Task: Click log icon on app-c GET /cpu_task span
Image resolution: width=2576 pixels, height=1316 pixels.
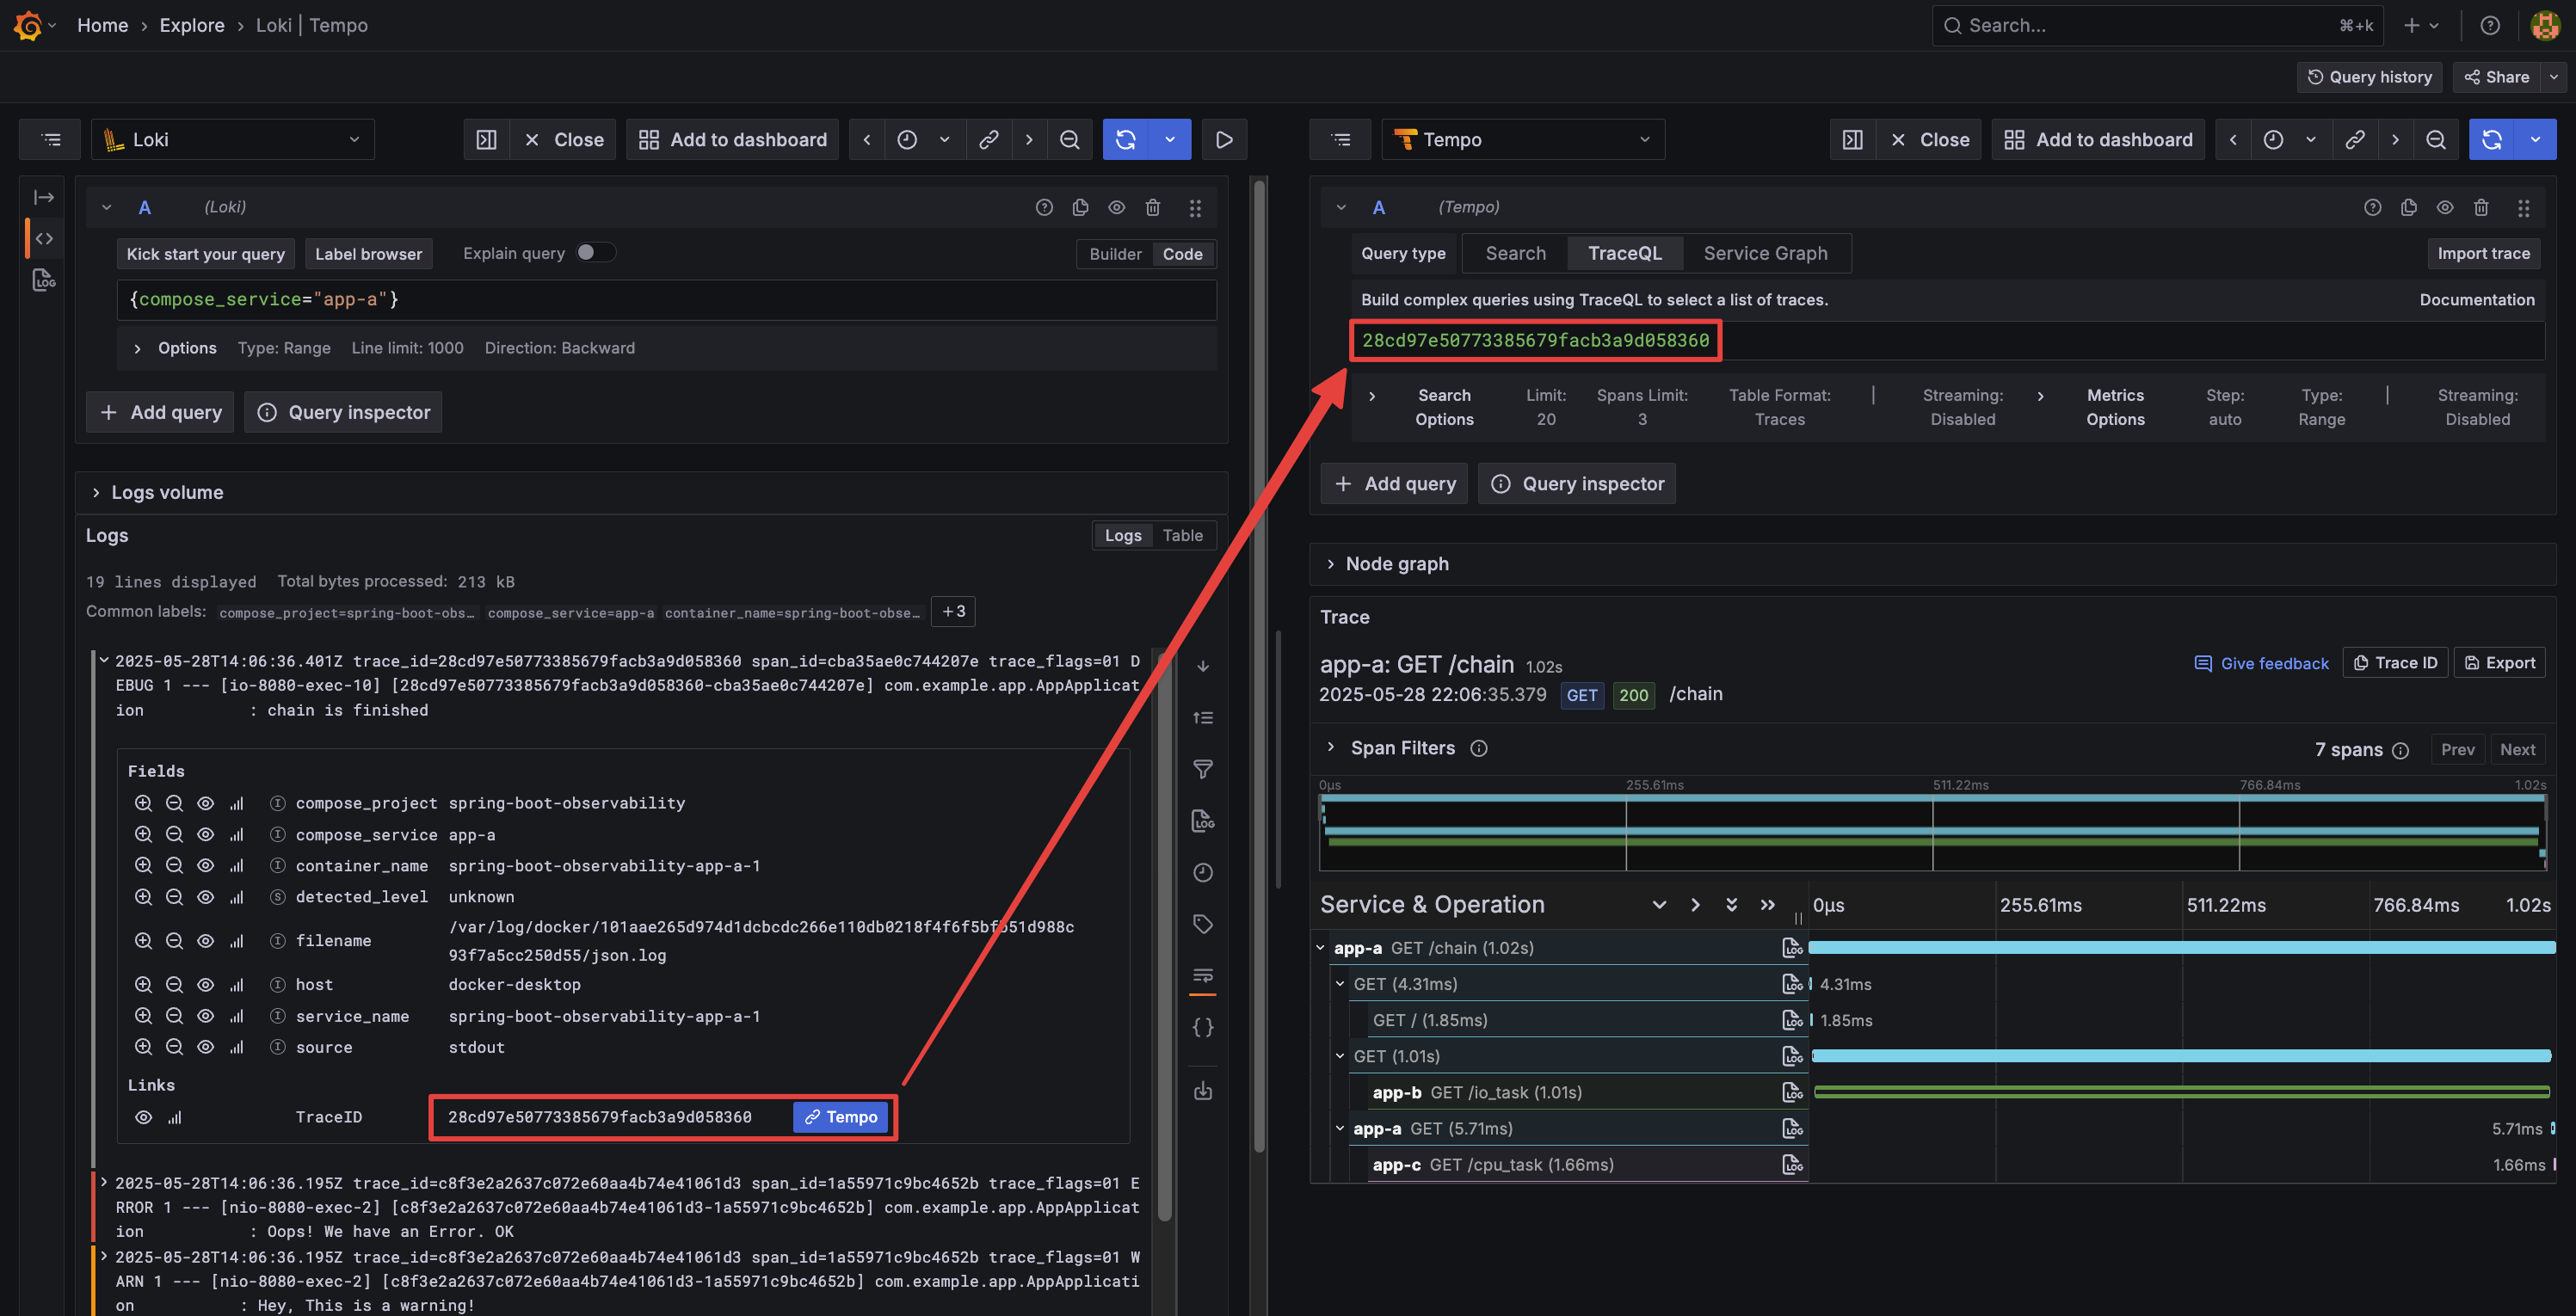Action: coord(1792,1164)
